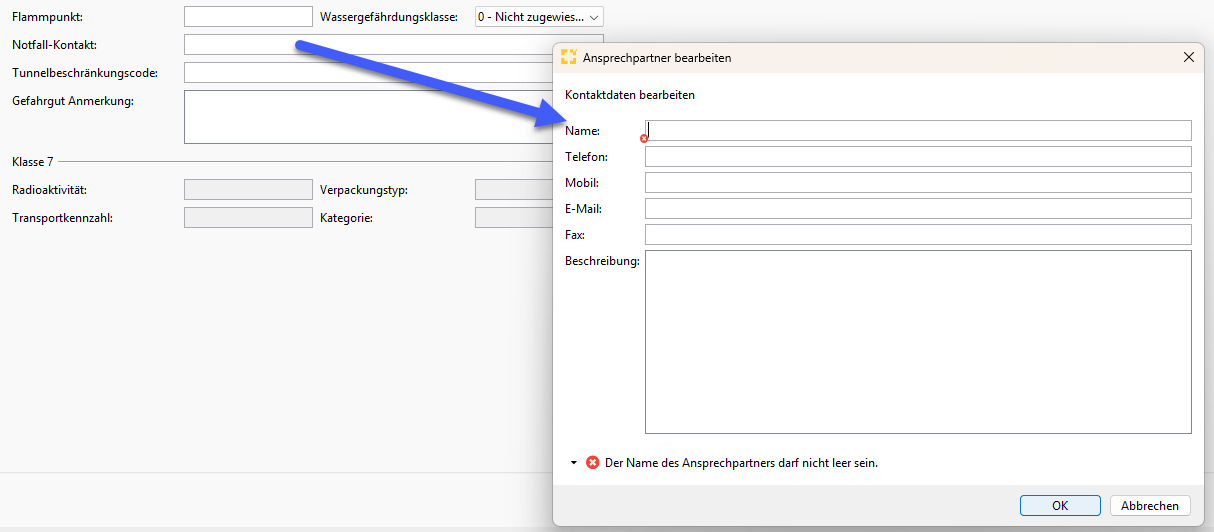This screenshot has height=532, width=1214.
Task: Select the Mobil input field
Action: [x=918, y=183]
